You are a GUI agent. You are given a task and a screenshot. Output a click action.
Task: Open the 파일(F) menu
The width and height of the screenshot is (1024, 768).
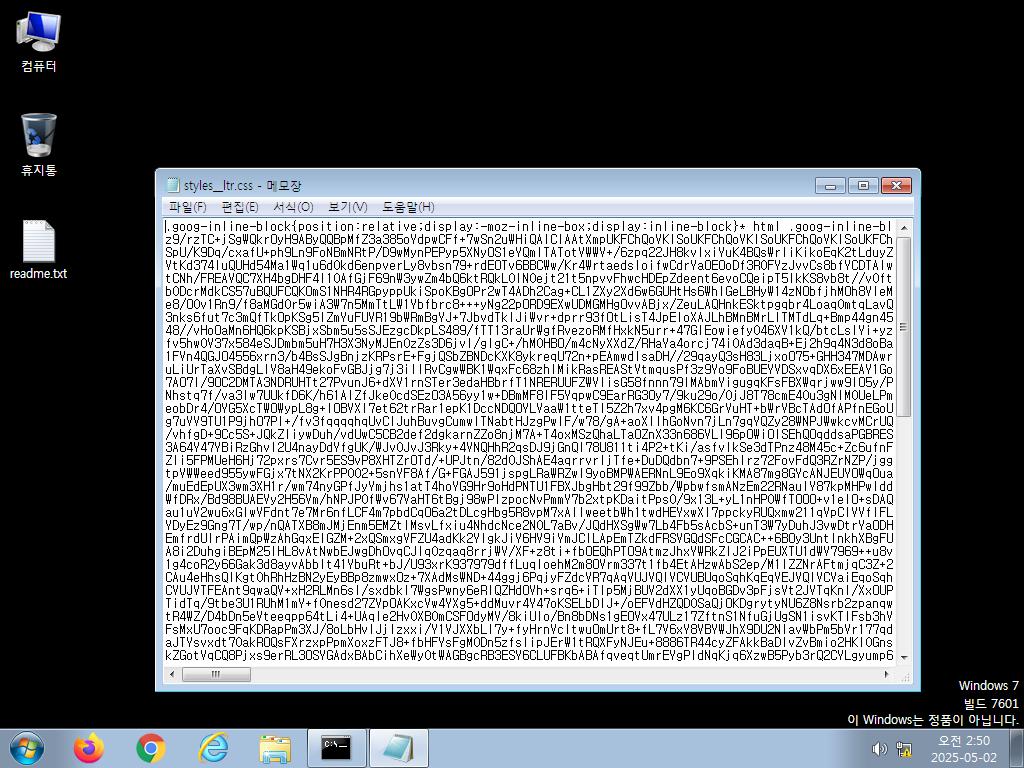coord(187,207)
